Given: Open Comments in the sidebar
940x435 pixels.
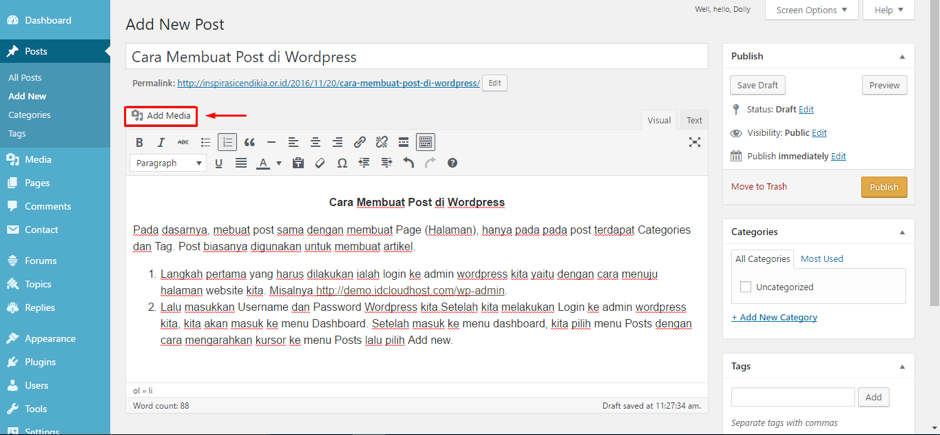Looking at the screenshot, I should pyautogui.click(x=47, y=206).
